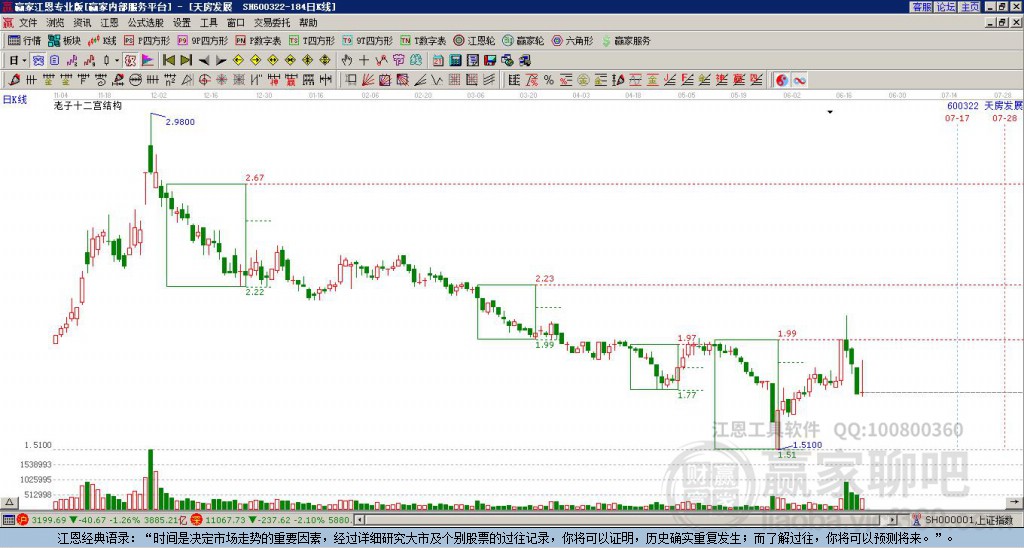Select the crosshair cursor tool

tap(364, 61)
